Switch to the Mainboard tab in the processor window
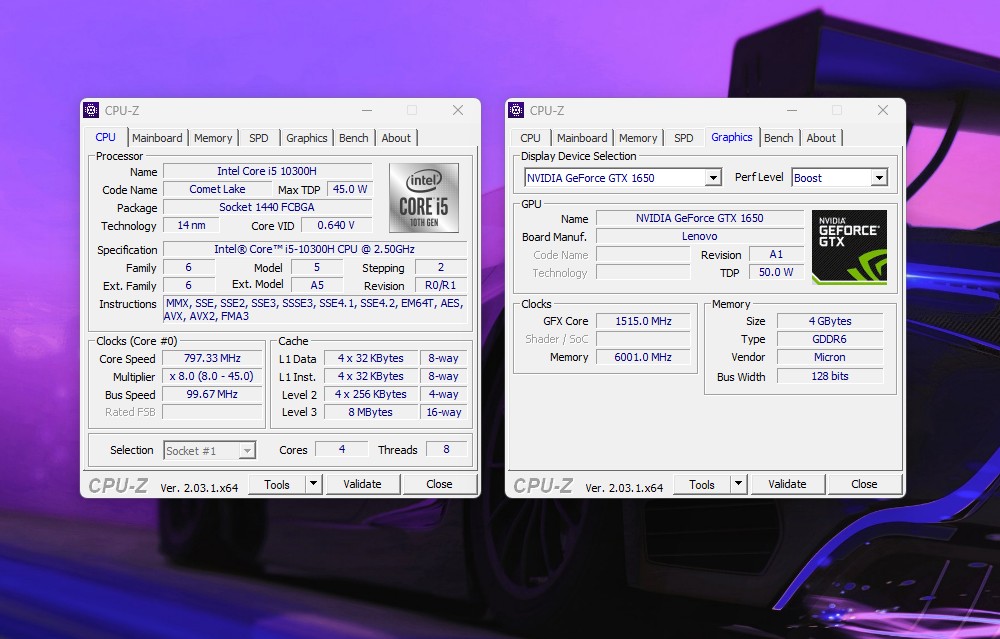This screenshot has height=639, width=1000. [x=157, y=138]
